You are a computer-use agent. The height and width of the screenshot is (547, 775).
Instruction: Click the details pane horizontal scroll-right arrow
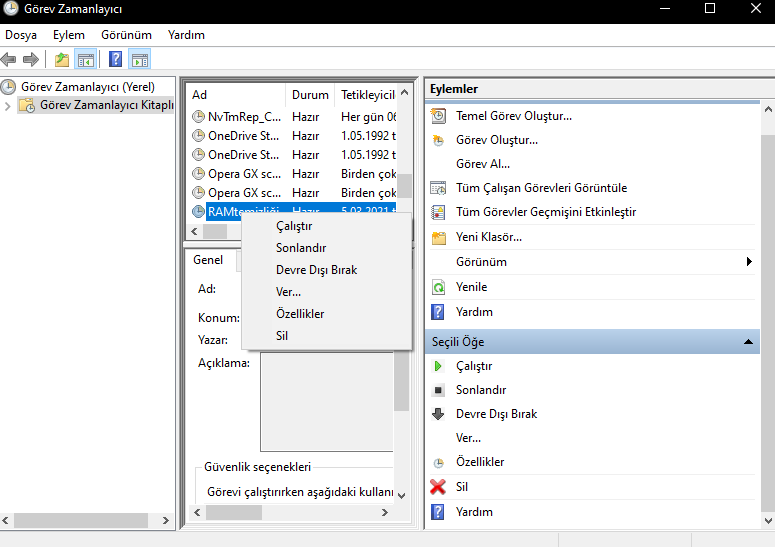(385, 513)
